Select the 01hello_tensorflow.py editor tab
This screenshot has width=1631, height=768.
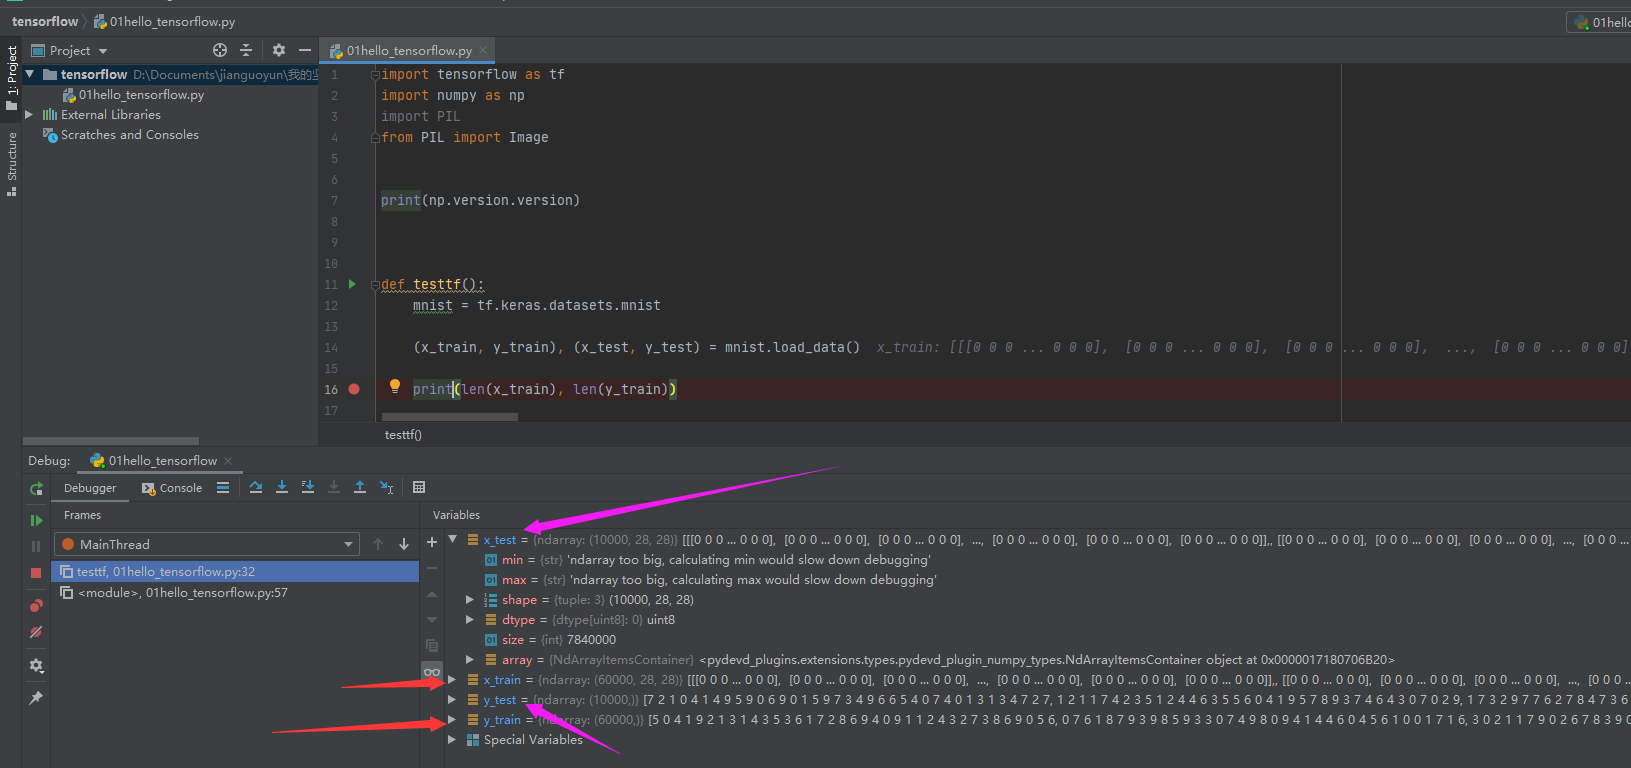[x=409, y=50]
